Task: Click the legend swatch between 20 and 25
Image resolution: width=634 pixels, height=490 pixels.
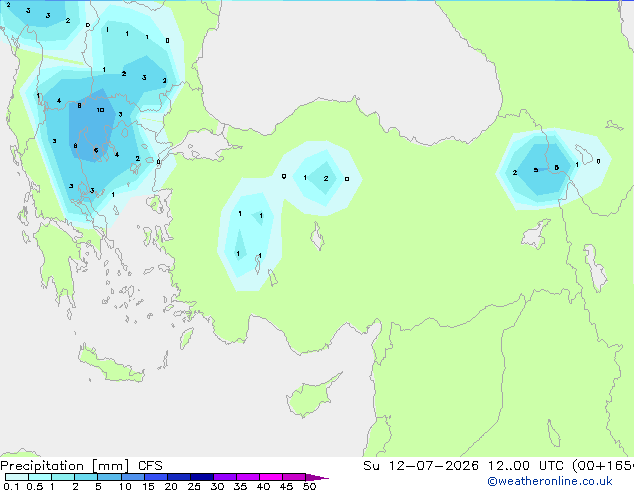Action: tap(178, 477)
